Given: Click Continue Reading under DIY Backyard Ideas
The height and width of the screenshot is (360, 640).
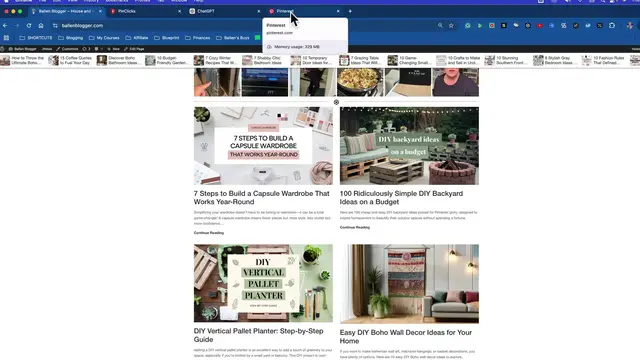Looking at the screenshot, I should click(x=355, y=227).
